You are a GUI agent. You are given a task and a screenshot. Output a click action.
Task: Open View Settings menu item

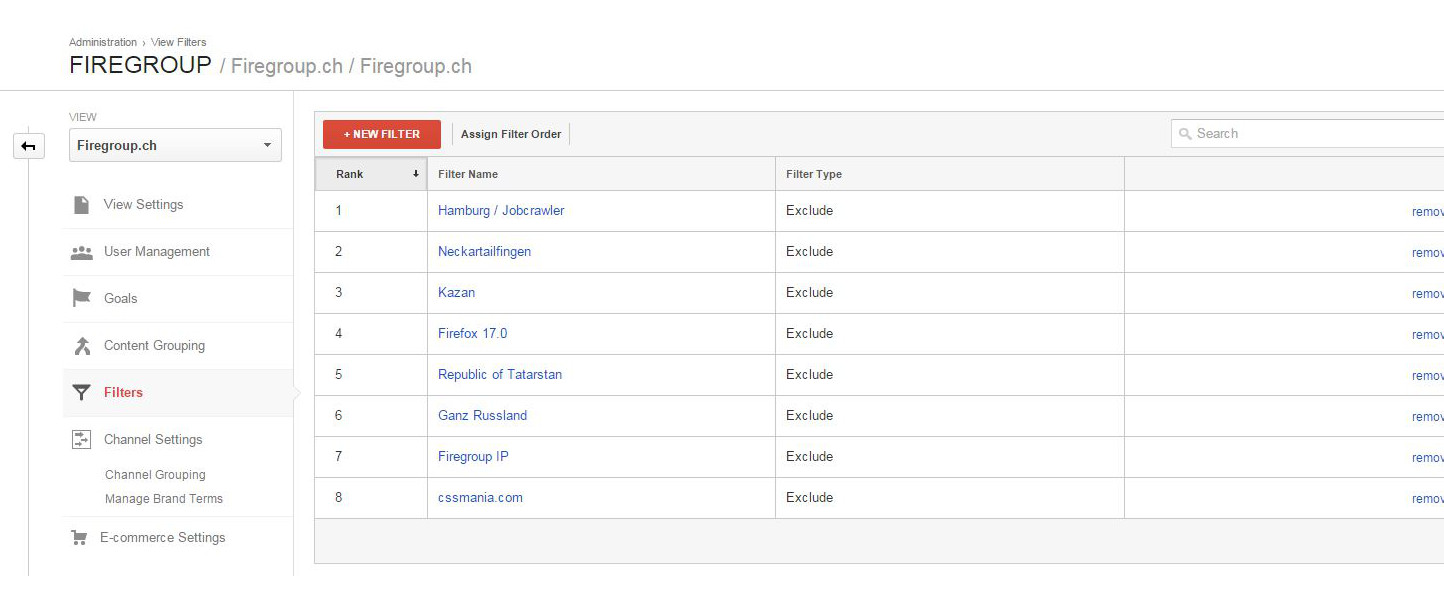tap(144, 204)
